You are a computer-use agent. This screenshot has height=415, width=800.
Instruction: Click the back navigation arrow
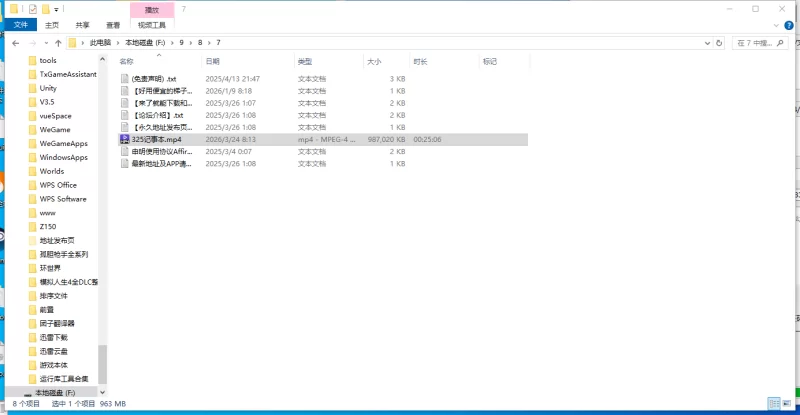tap(16, 43)
